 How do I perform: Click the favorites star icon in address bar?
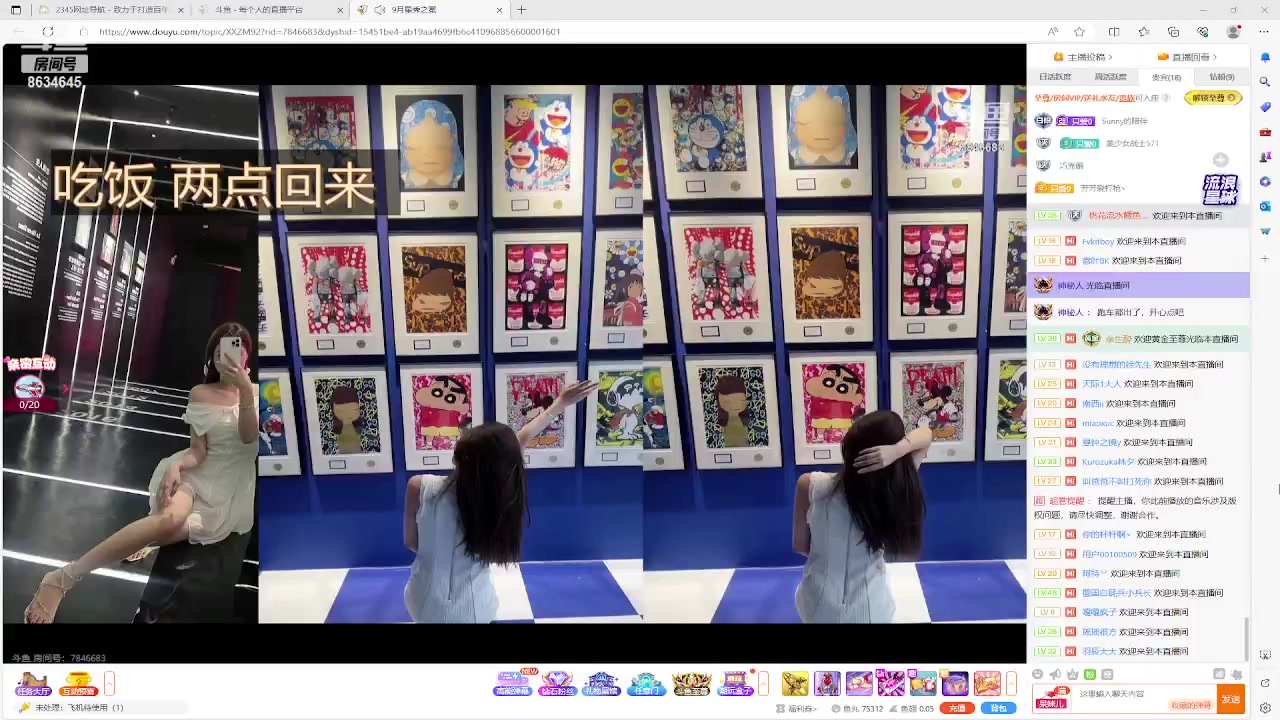pyautogui.click(x=1079, y=32)
